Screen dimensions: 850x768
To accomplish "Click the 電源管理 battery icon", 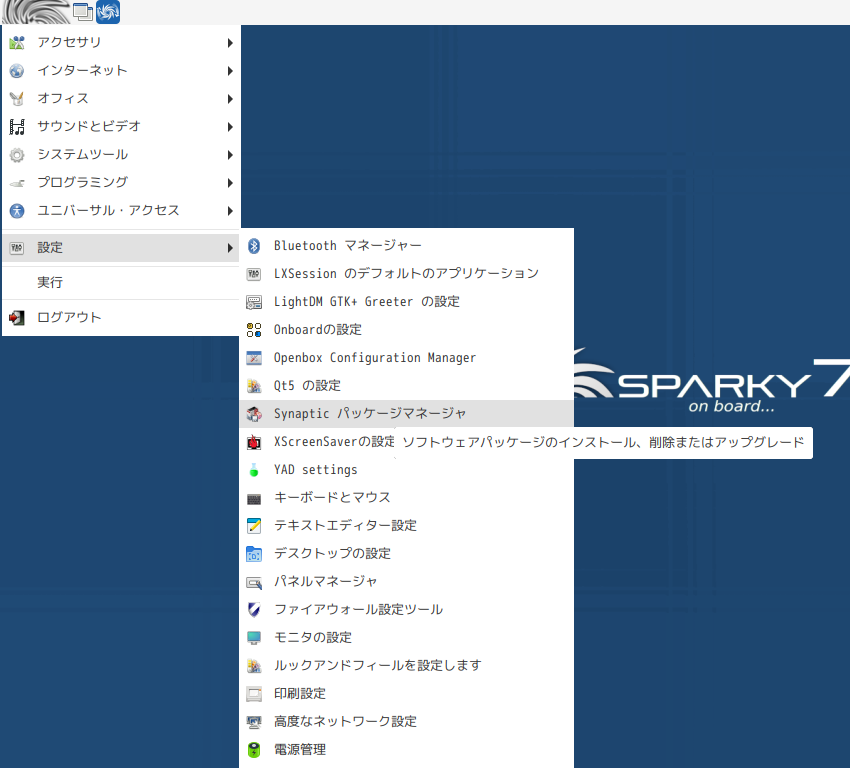I will [x=254, y=750].
